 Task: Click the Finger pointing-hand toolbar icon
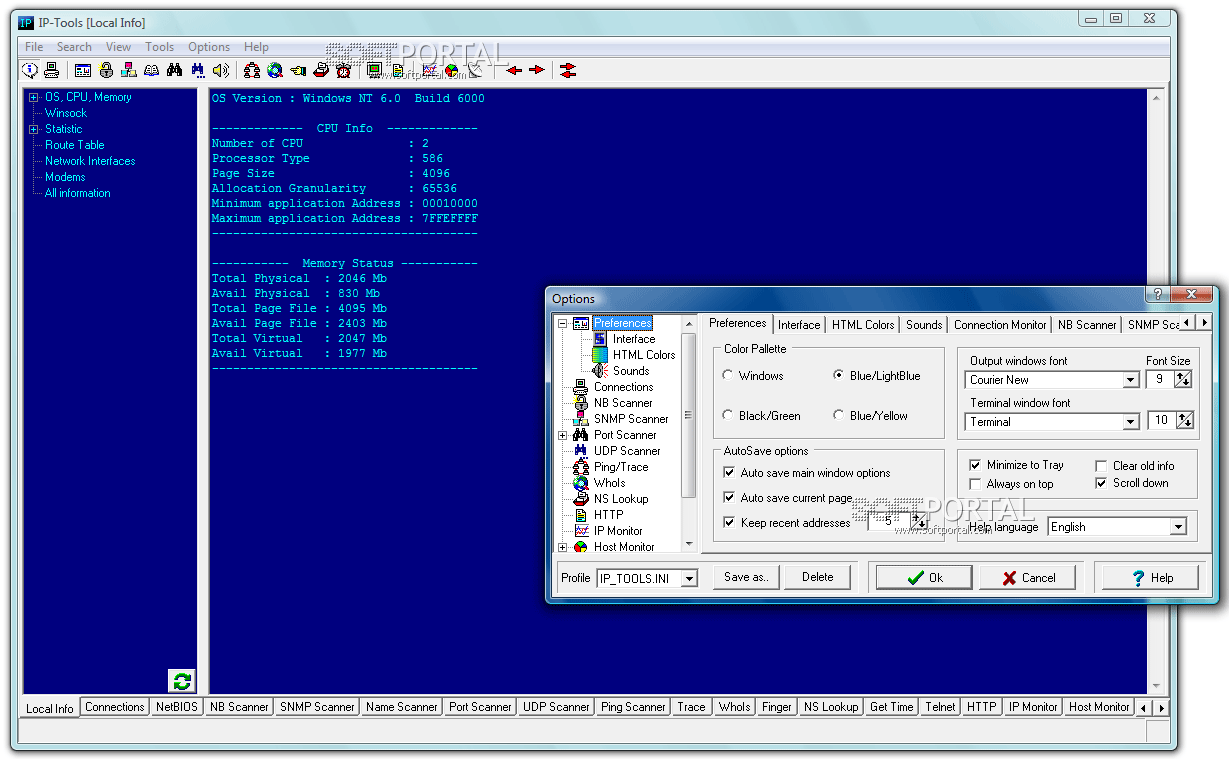coord(298,70)
